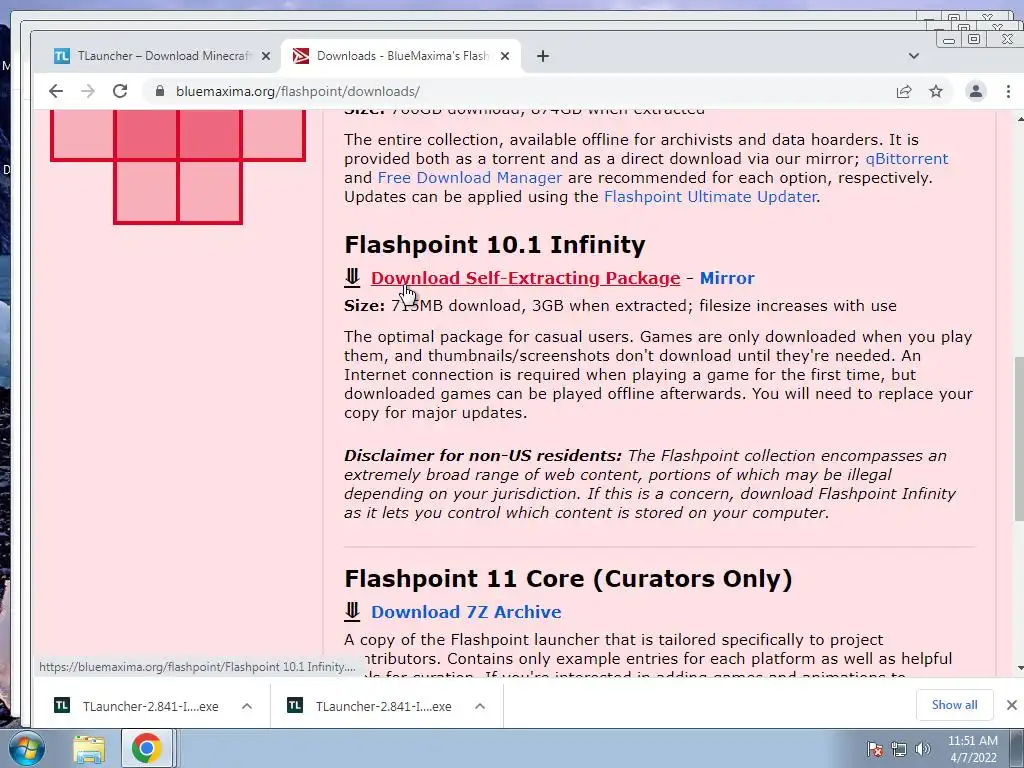Click the Mirror download link

click(727, 278)
